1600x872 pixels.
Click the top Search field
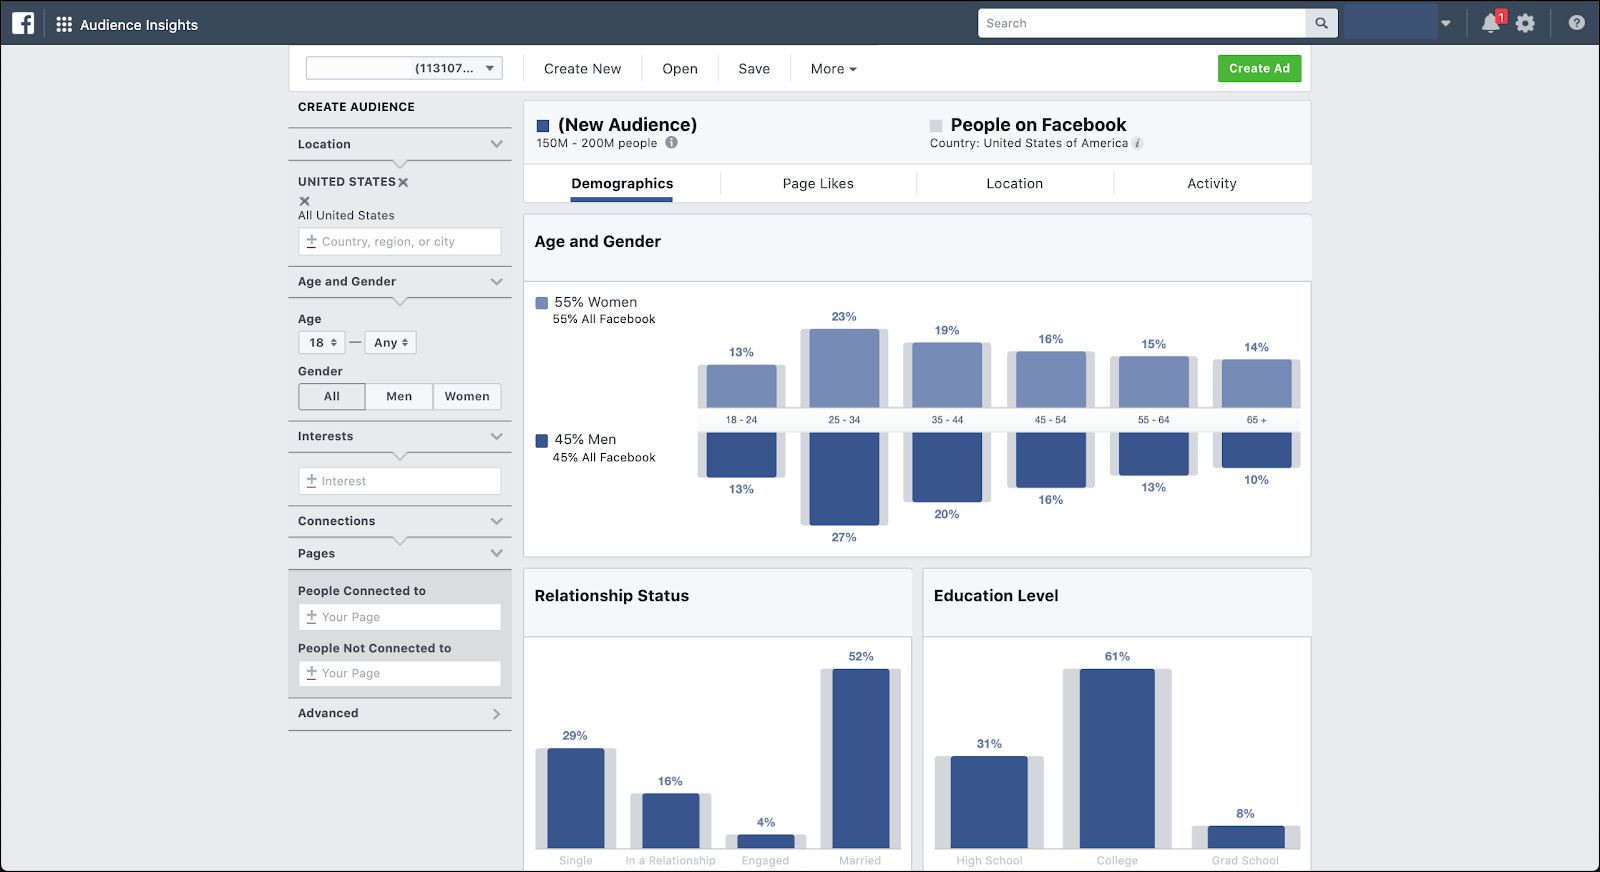point(1142,23)
